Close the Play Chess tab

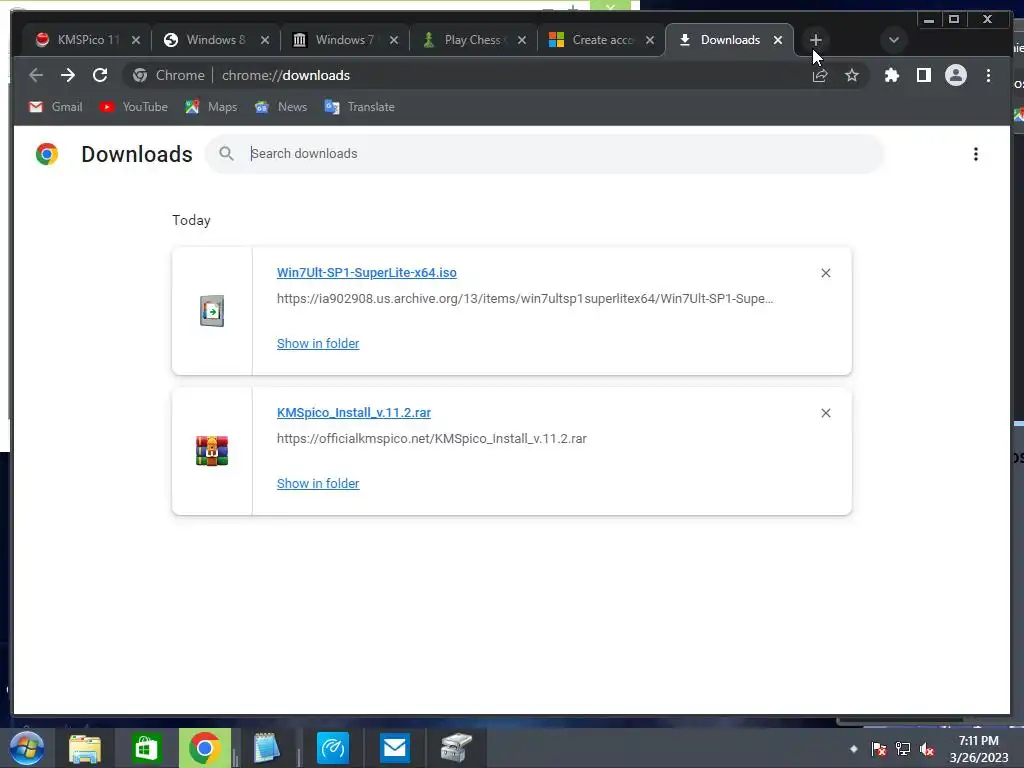(522, 40)
